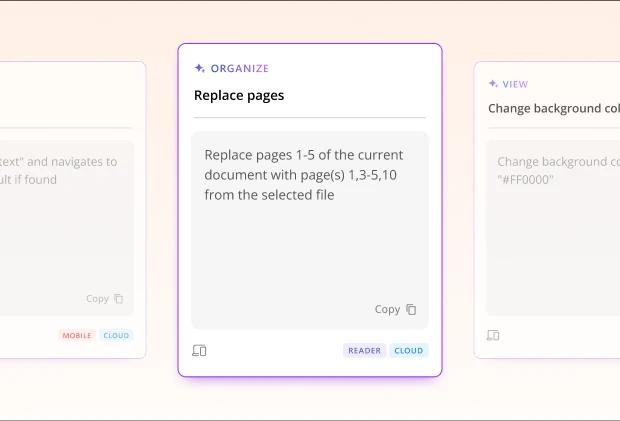Click the "Change background" prompt text line
The width and height of the screenshot is (620, 421).
pos(557,162)
